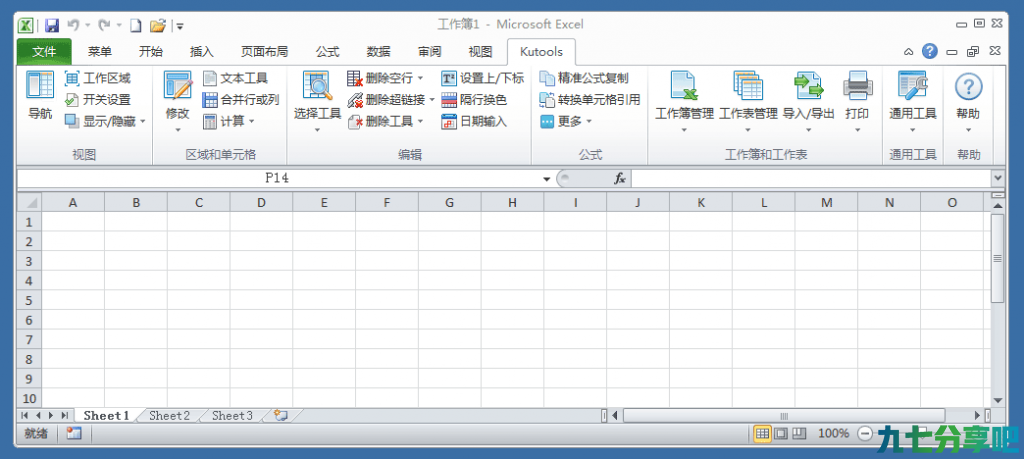This screenshot has width=1024, height=459.
Task: Select the row 5 header
Action: (29, 300)
